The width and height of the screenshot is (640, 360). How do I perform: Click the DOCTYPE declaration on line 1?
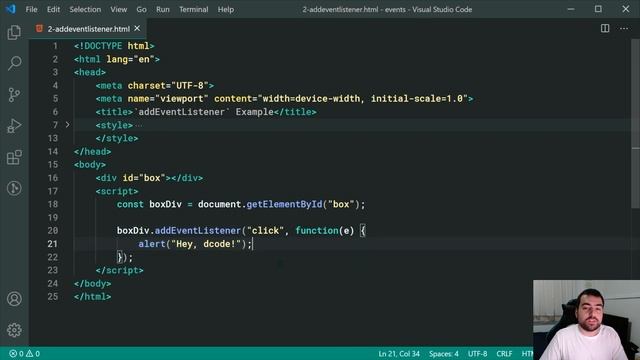point(114,46)
